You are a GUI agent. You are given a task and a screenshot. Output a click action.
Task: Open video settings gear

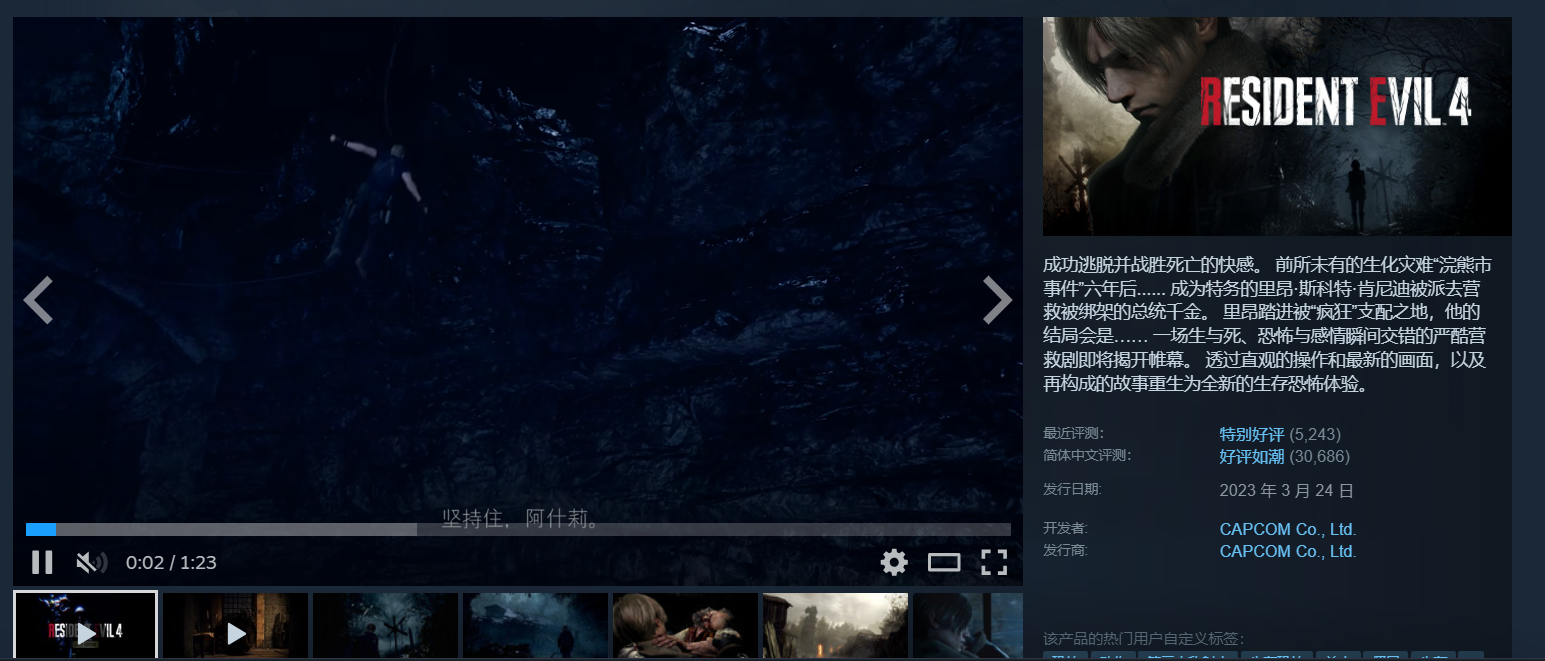click(x=893, y=562)
